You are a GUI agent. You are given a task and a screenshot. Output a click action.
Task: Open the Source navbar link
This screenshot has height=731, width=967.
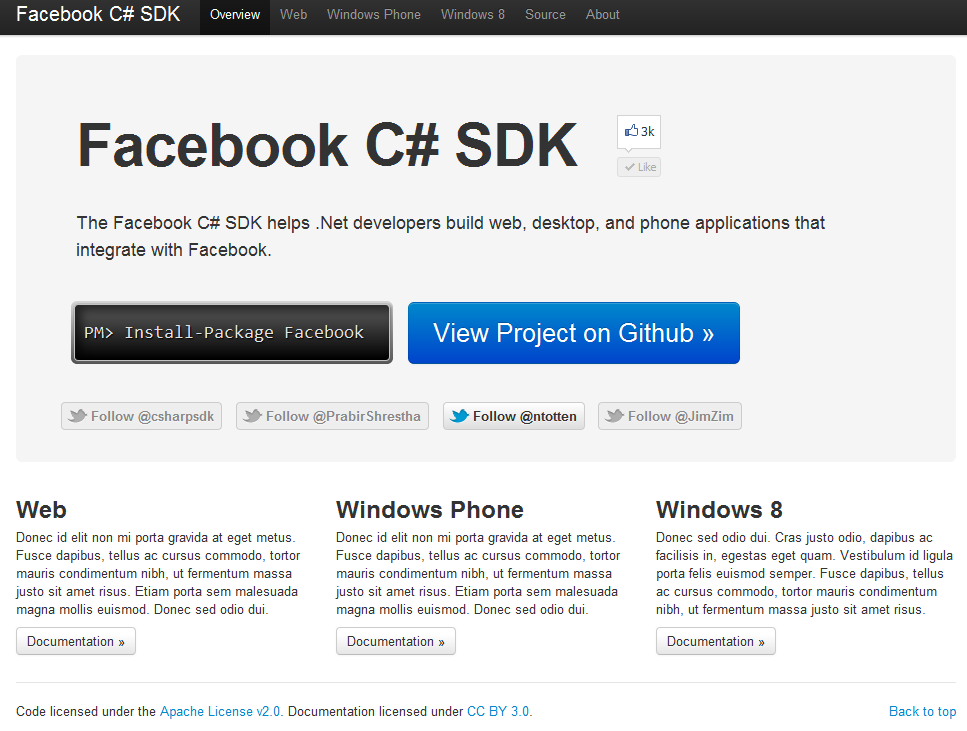tap(545, 15)
